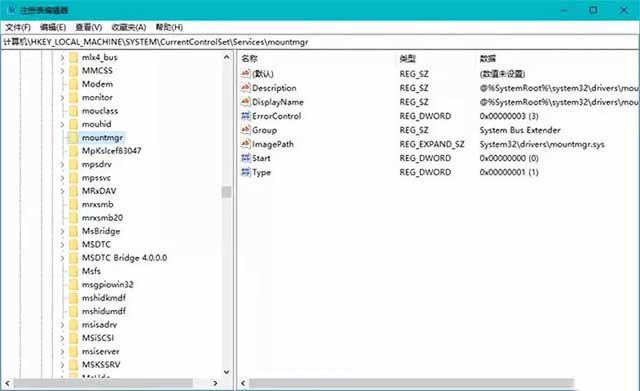The image size is (640, 391).
Task: Click the Type DWORD value icon
Action: coord(245,172)
